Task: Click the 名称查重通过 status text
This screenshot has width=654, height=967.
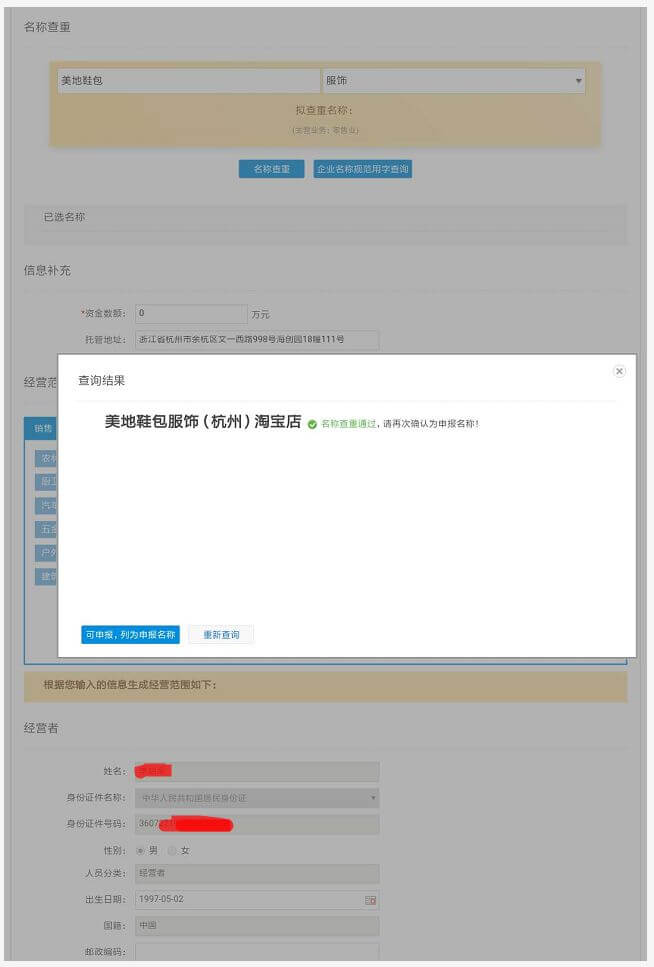Action: tap(349, 424)
